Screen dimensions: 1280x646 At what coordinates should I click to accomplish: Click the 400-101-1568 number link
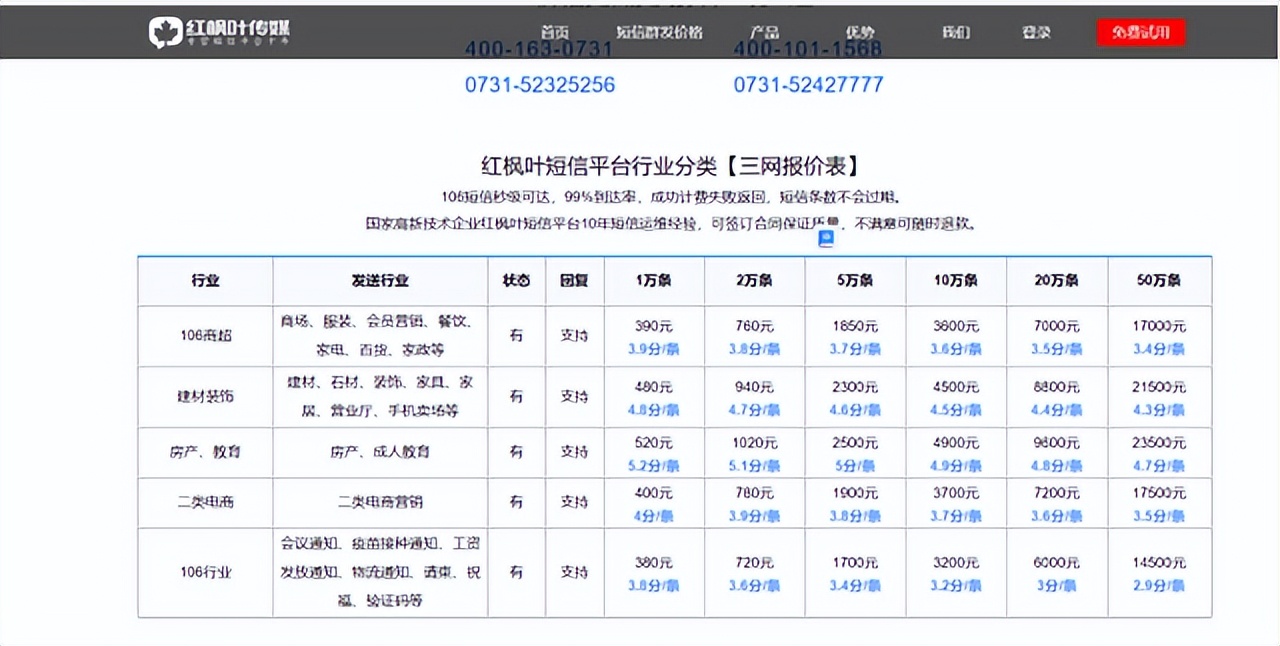click(806, 48)
